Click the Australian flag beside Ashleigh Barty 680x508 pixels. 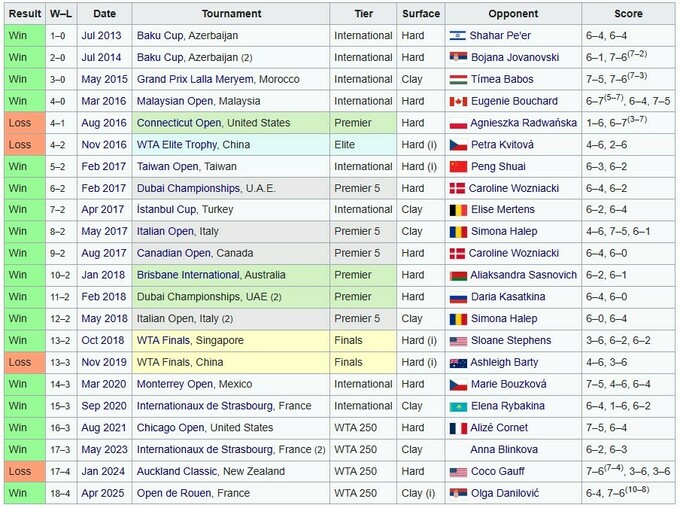458,362
